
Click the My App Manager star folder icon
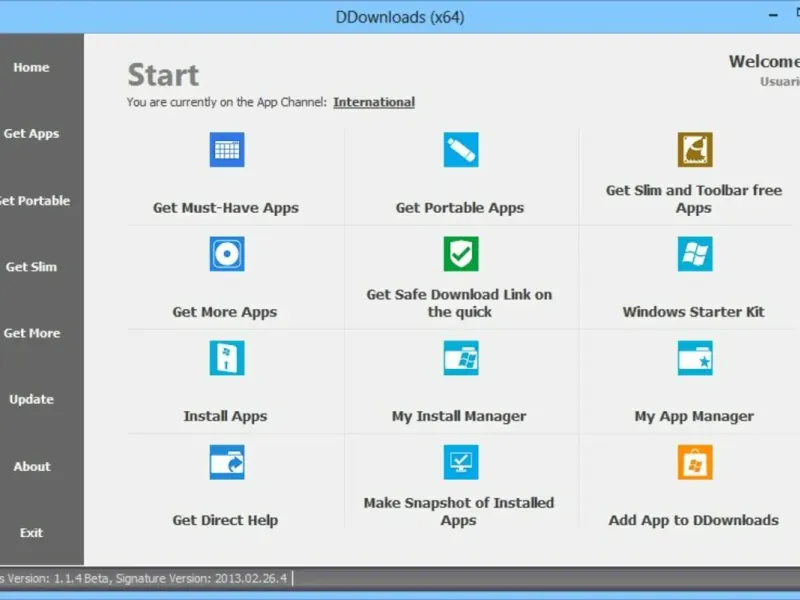click(x=694, y=358)
